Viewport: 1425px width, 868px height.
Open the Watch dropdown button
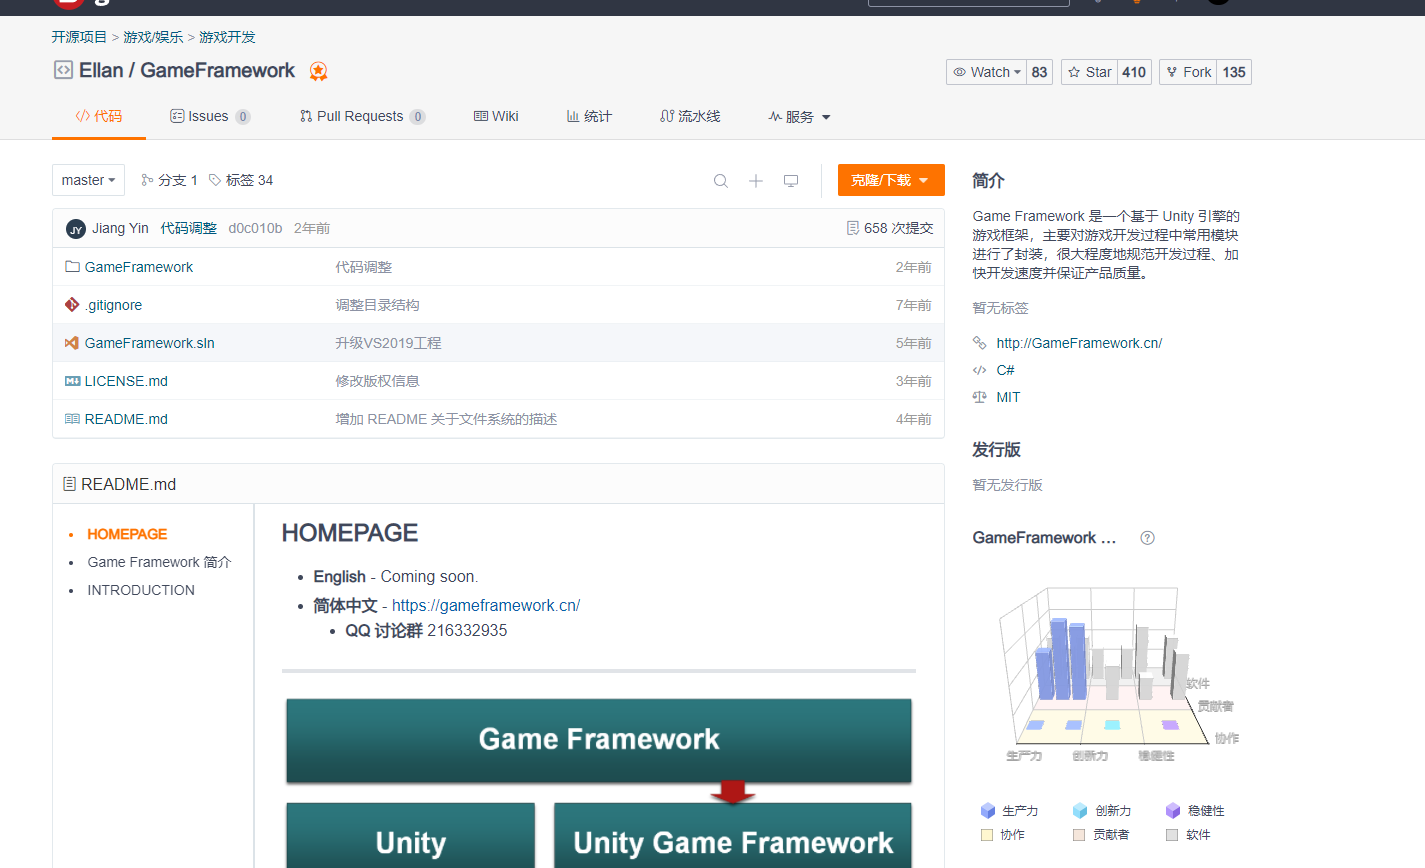click(x=986, y=72)
